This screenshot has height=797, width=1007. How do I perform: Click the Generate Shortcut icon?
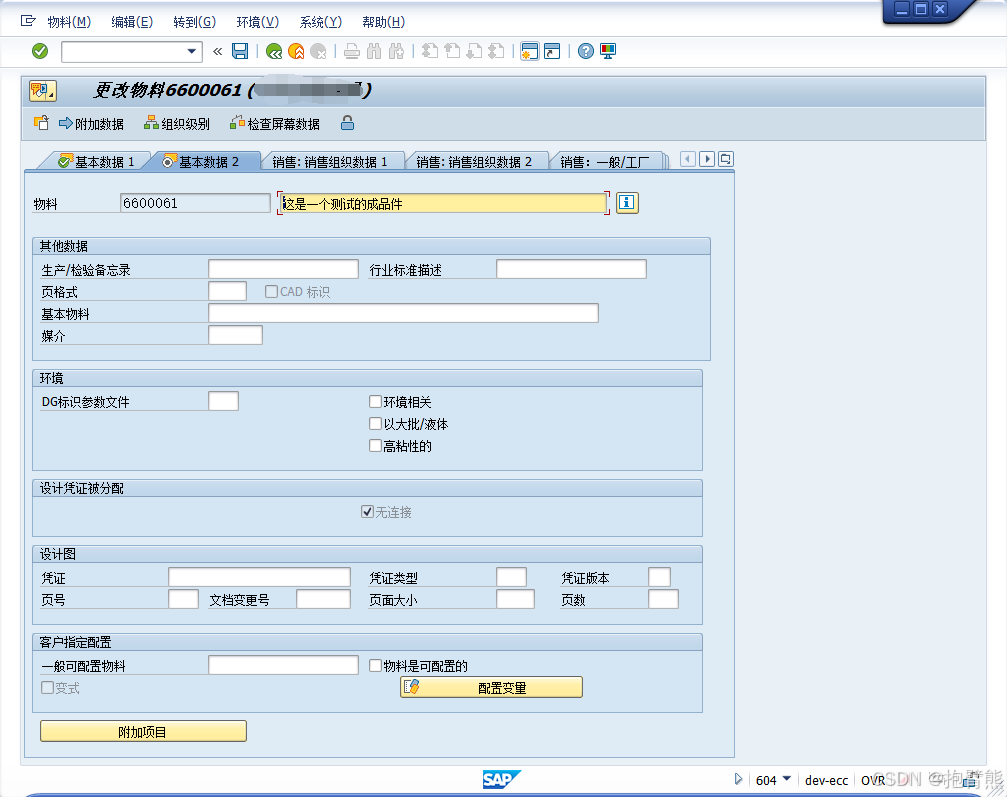(x=552, y=51)
